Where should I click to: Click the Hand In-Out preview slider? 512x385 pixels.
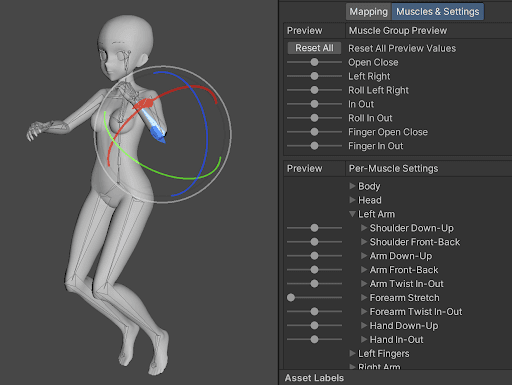click(x=314, y=340)
